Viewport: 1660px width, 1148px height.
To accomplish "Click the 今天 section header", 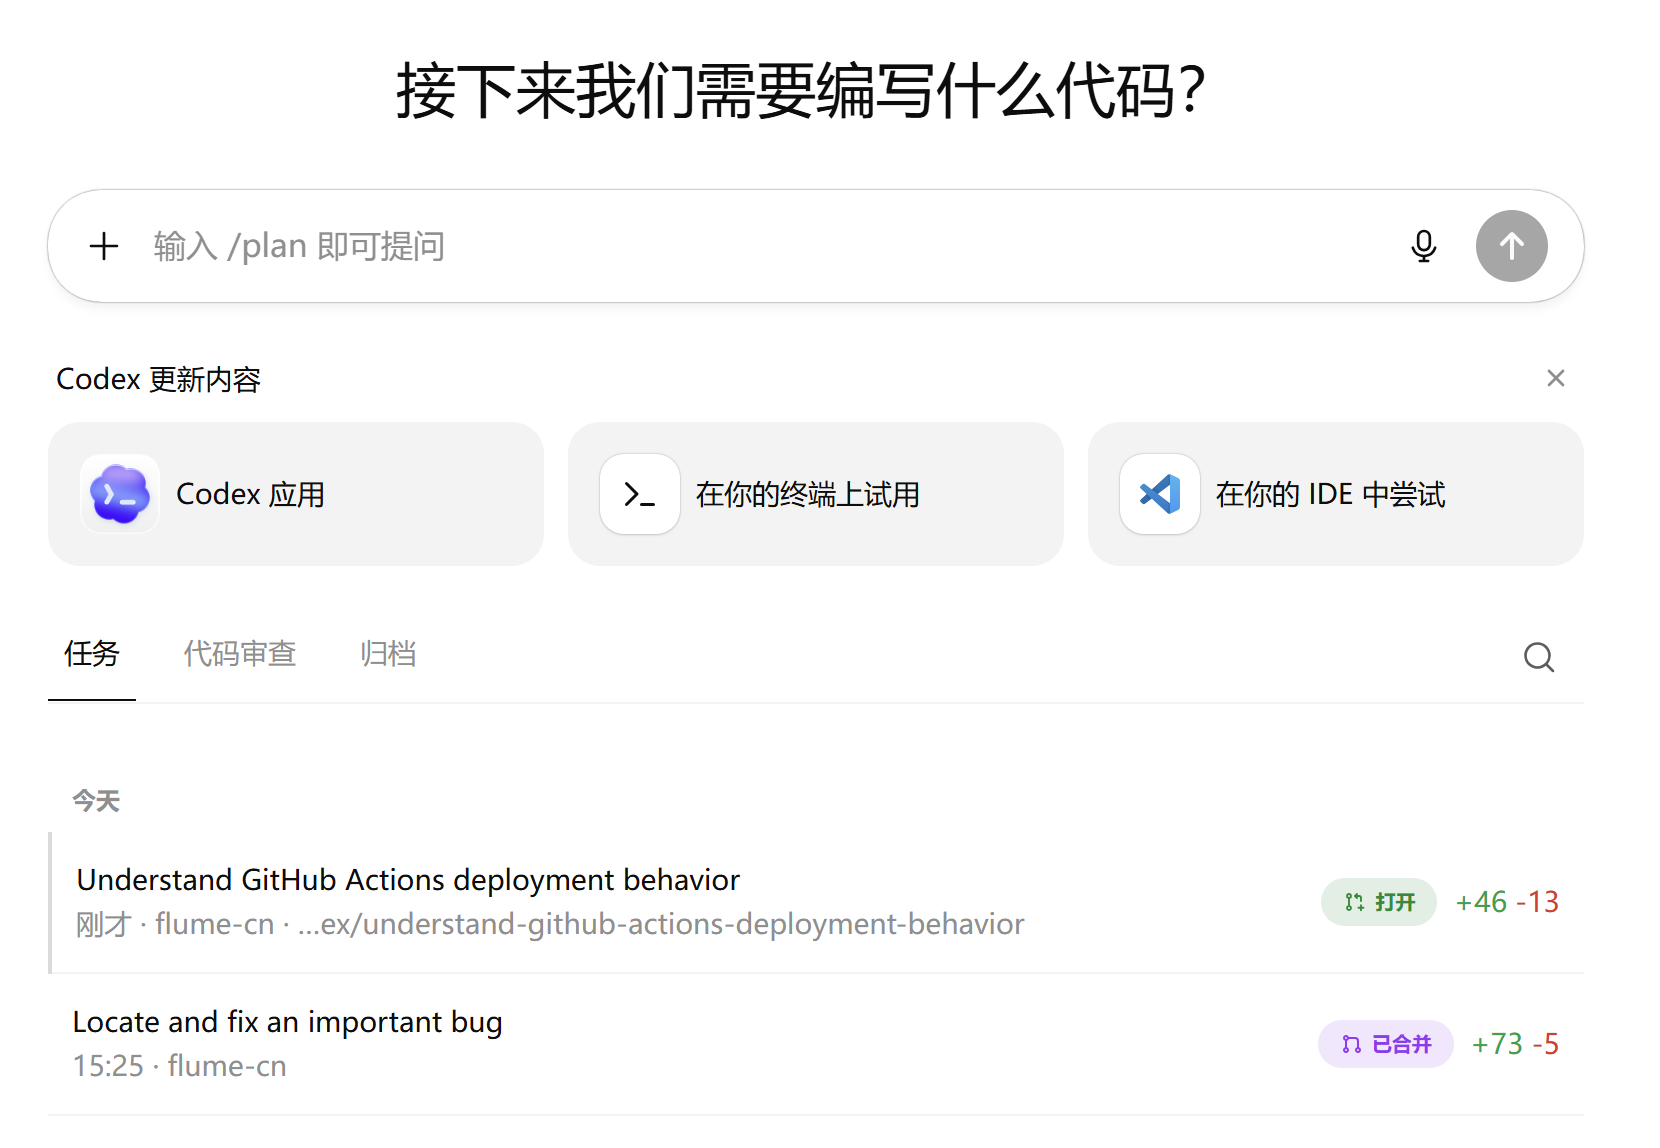I will pyautogui.click(x=96, y=801).
